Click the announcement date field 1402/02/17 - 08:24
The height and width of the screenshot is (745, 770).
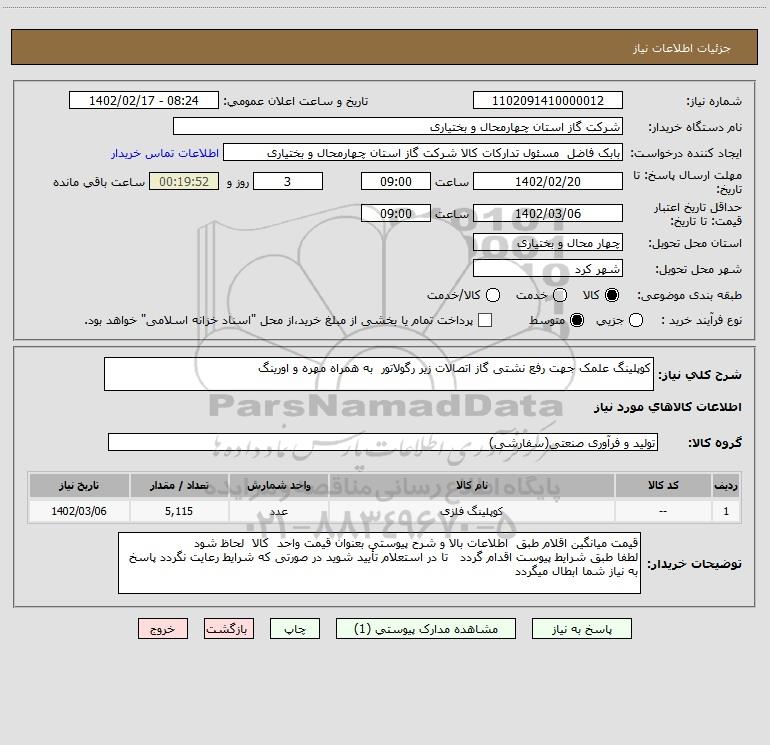[144, 101]
